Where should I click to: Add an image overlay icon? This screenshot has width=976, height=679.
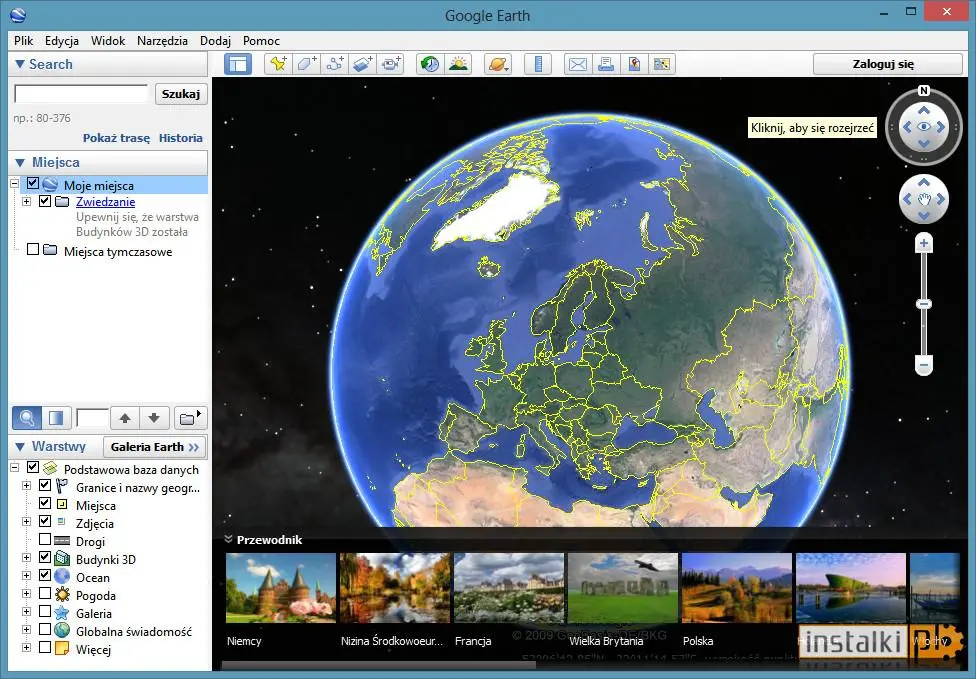click(363, 64)
